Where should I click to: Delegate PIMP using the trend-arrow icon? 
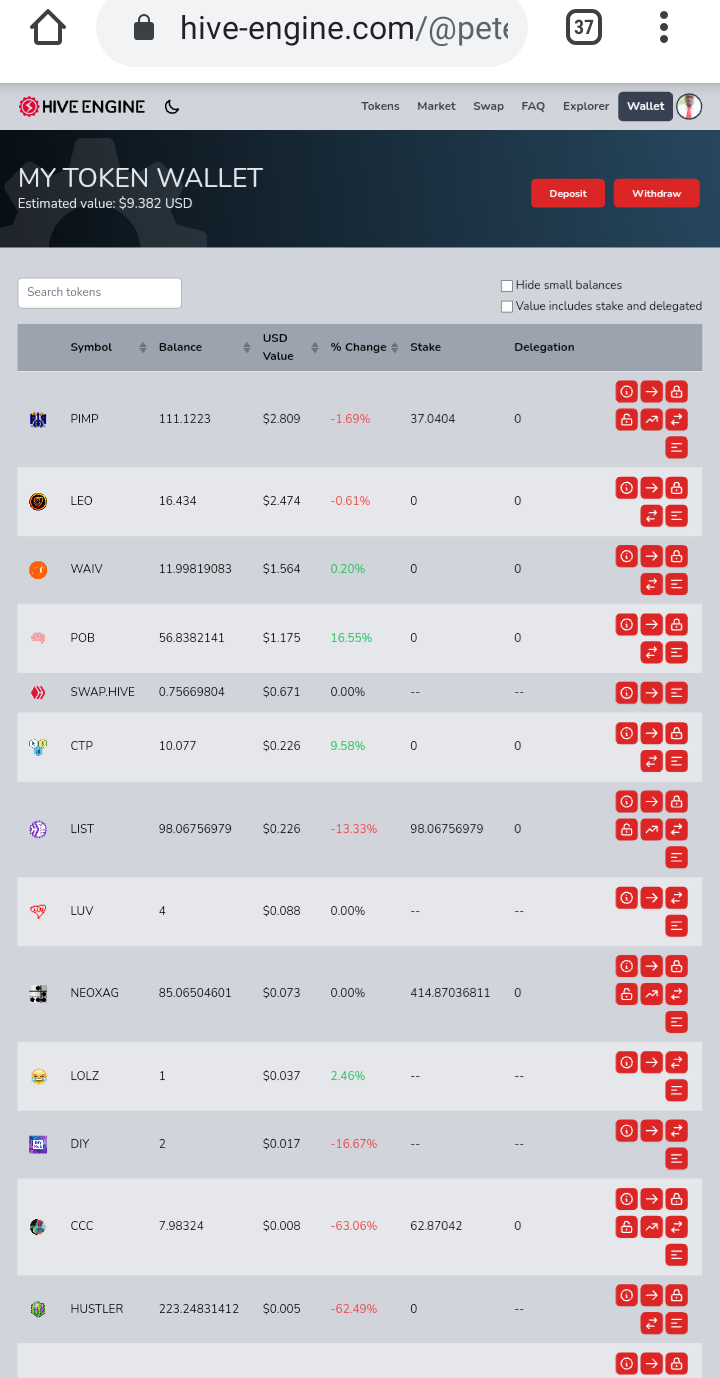tap(651, 419)
